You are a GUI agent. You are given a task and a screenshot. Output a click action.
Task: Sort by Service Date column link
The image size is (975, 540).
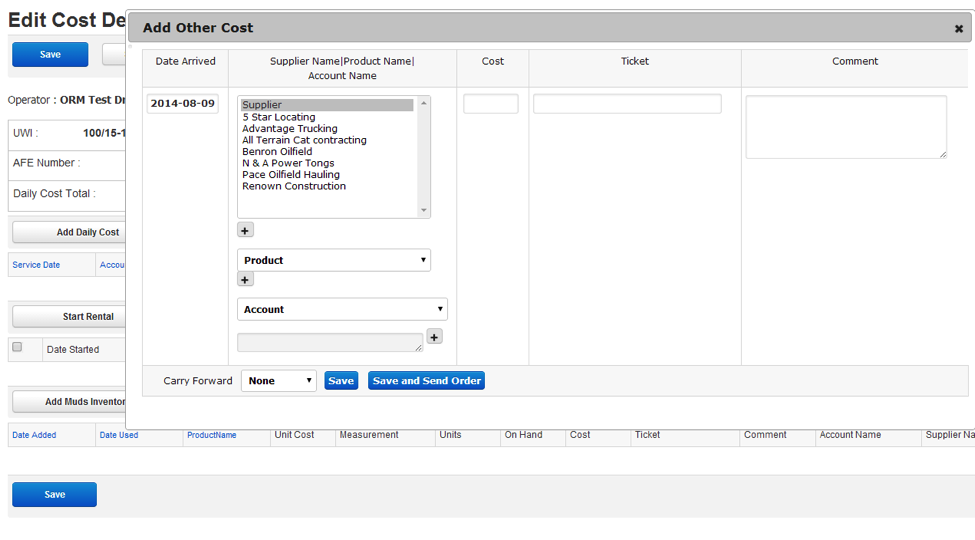point(36,265)
